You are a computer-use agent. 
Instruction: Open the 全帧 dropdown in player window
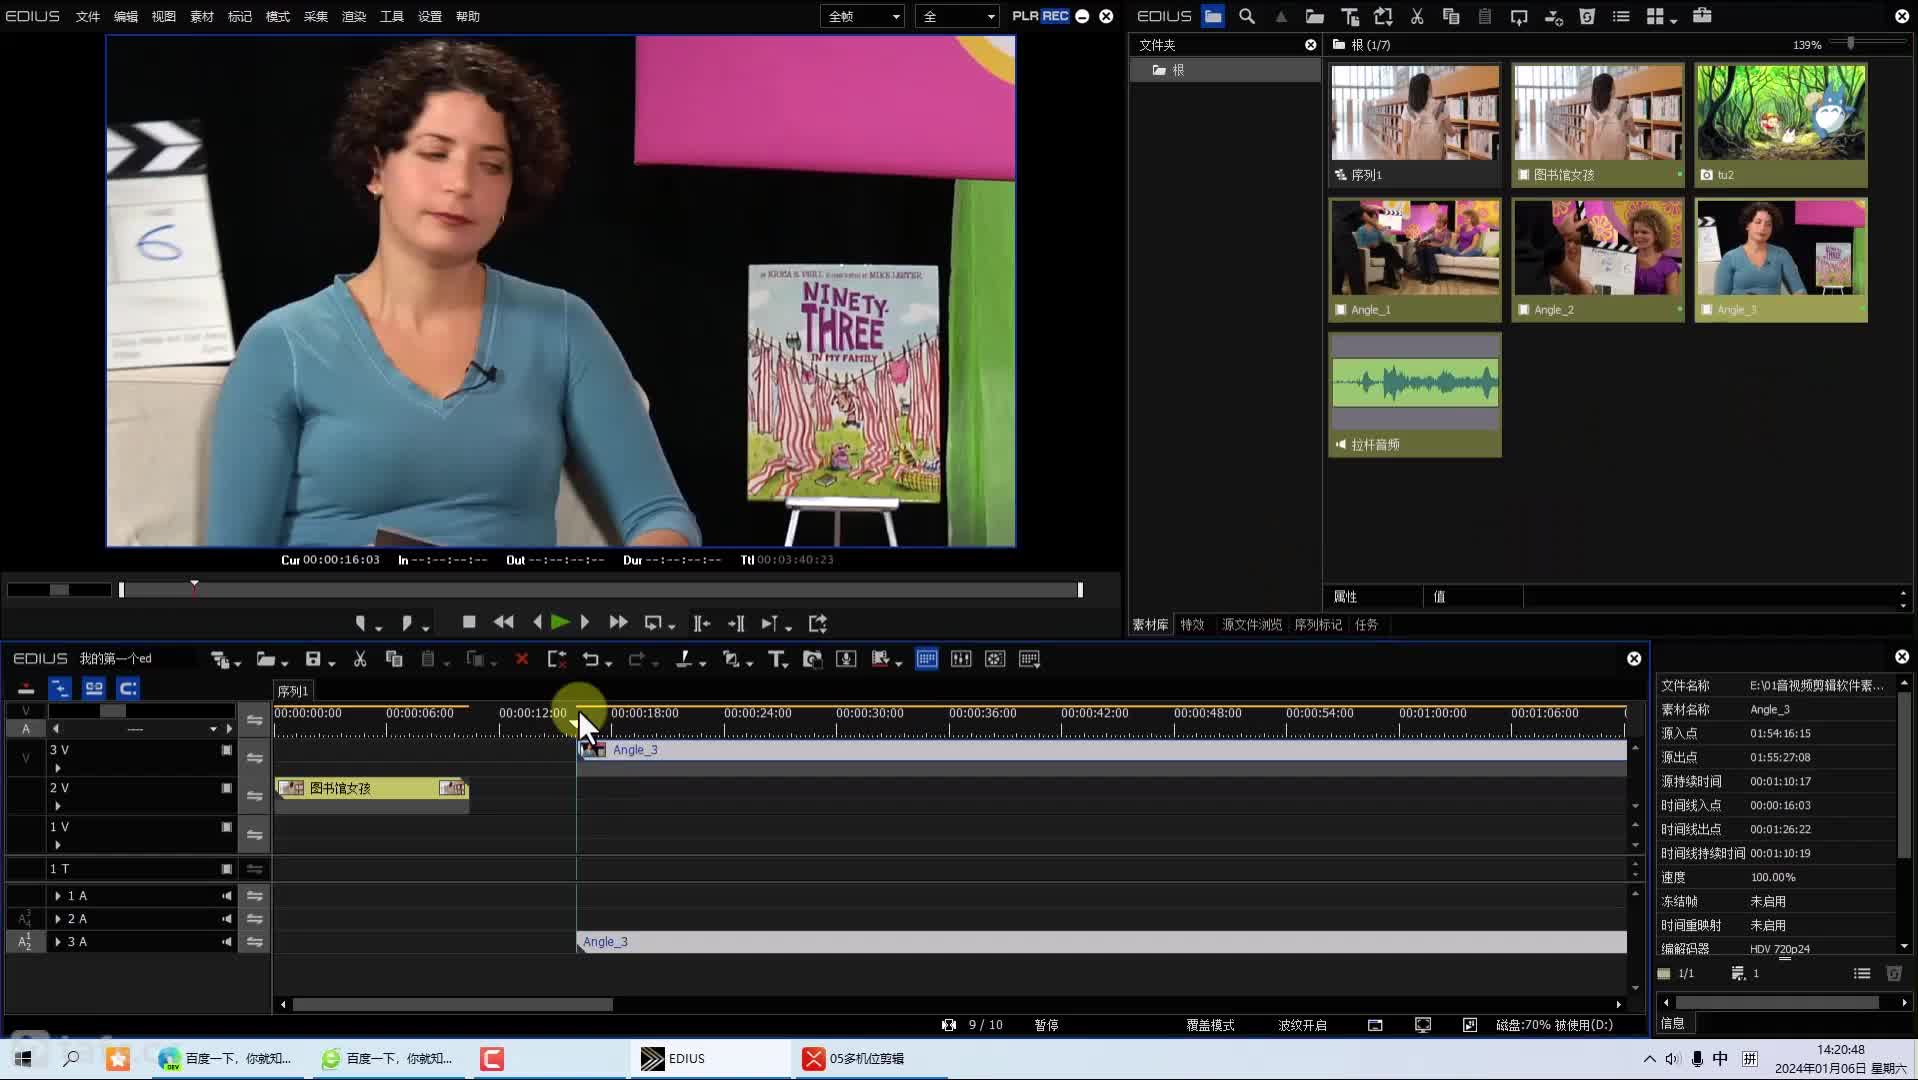(x=862, y=16)
